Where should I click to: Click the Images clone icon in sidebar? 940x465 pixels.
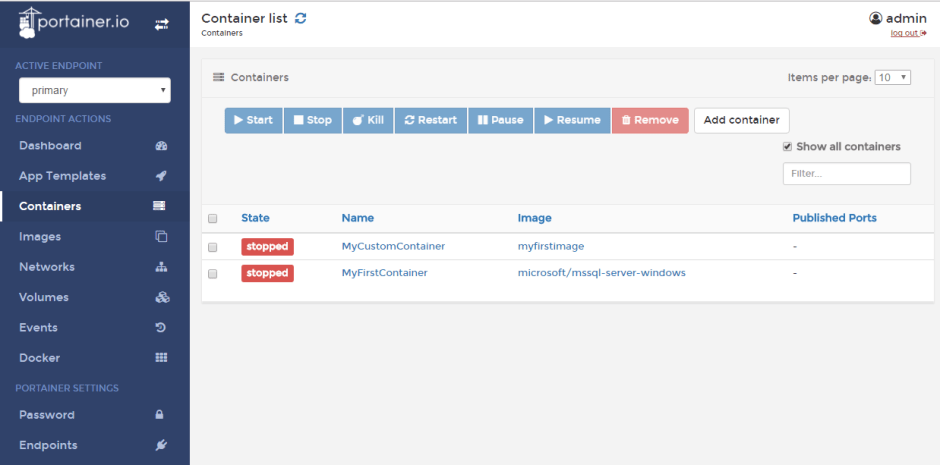[161, 237]
